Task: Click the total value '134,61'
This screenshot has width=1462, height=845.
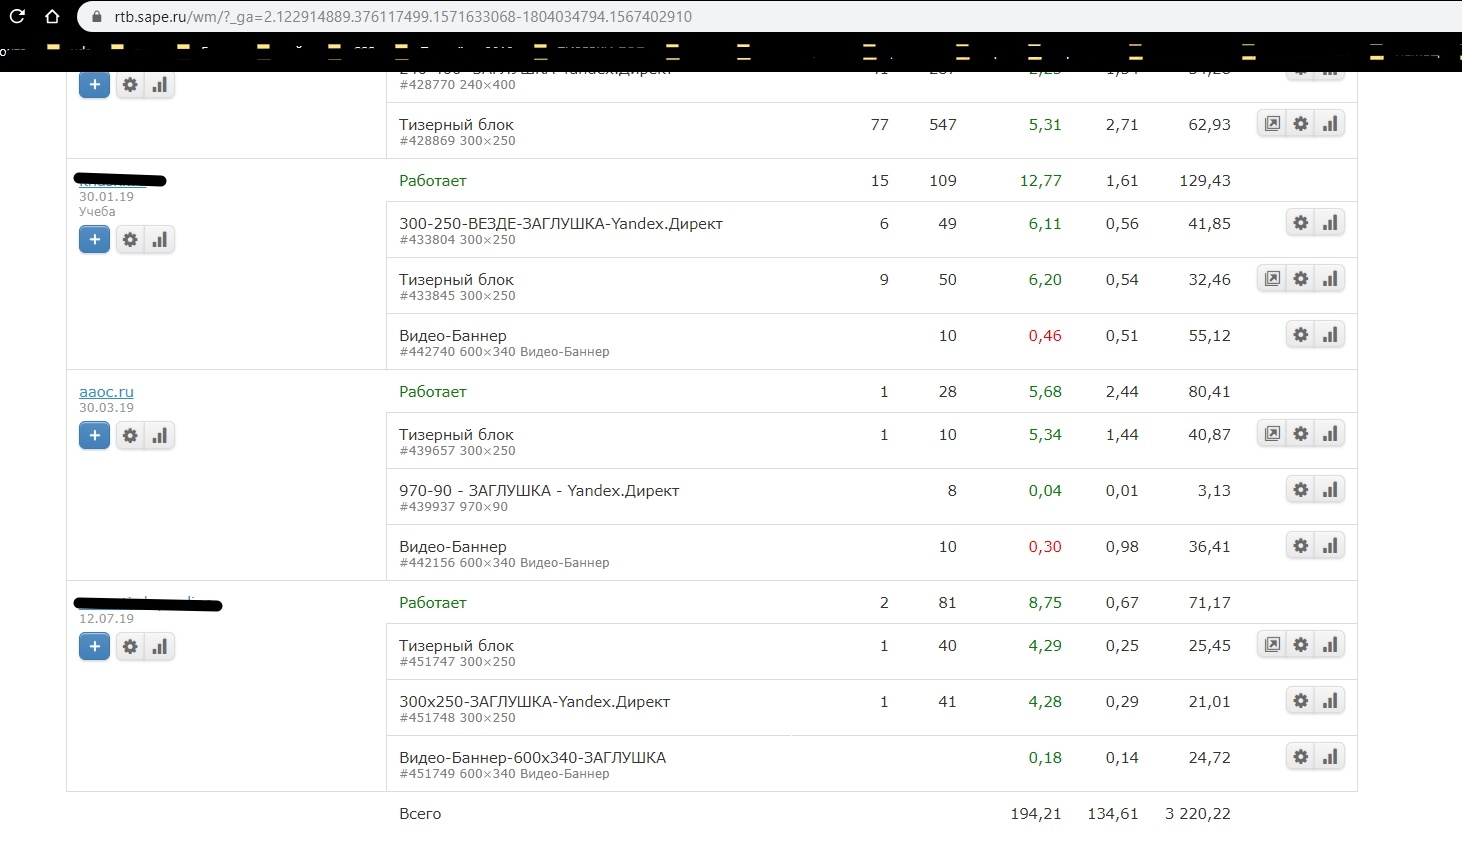Action: (x=1113, y=814)
